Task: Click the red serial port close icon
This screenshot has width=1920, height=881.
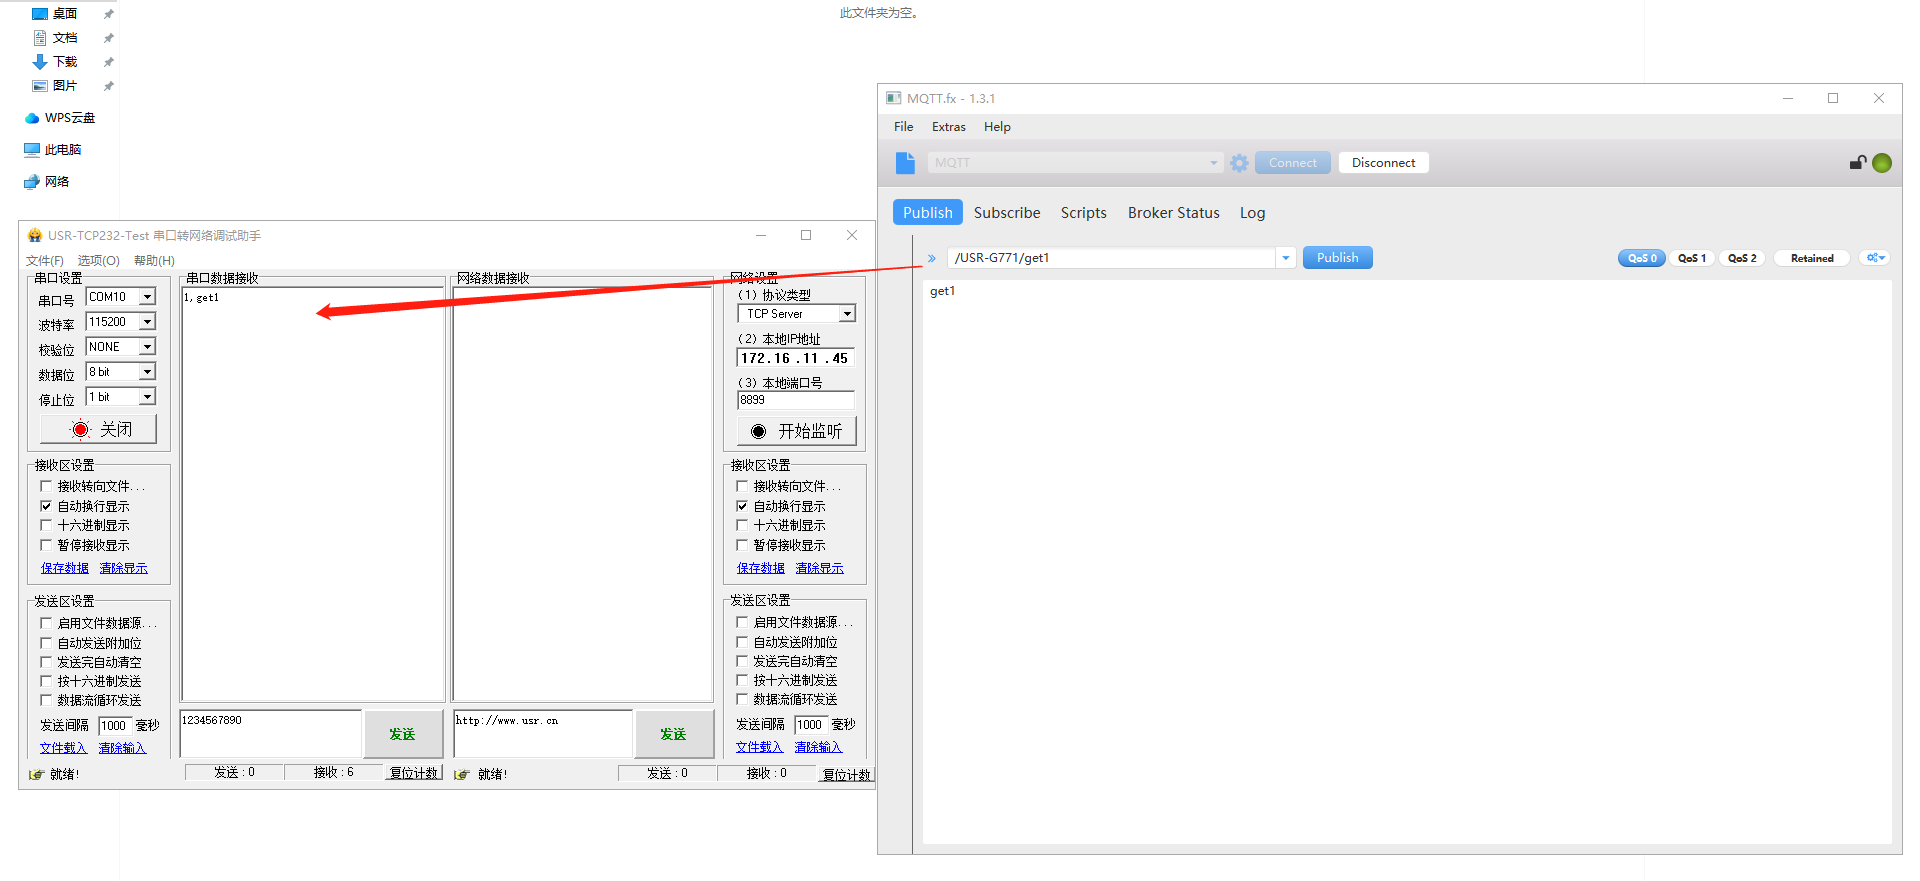Action: pyautogui.click(x=80, y=430)
